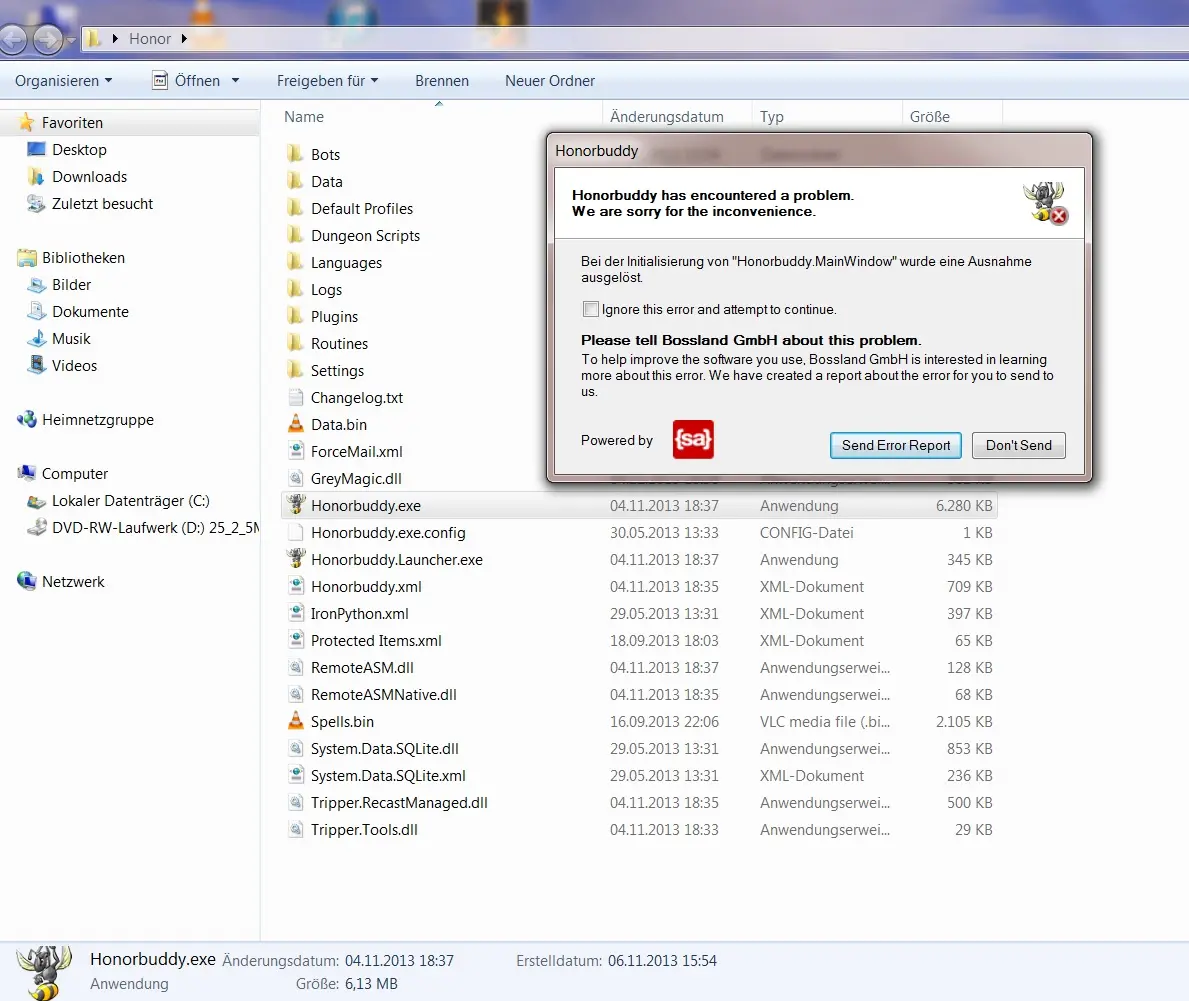Select the Bots folder
The image size is (1189, 1001).
click(x=325, y=154)
